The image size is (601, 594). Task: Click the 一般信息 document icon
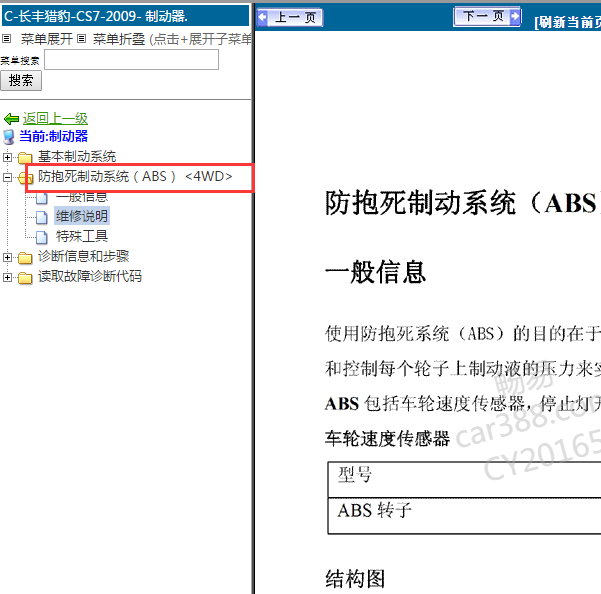tap(42, 197)
